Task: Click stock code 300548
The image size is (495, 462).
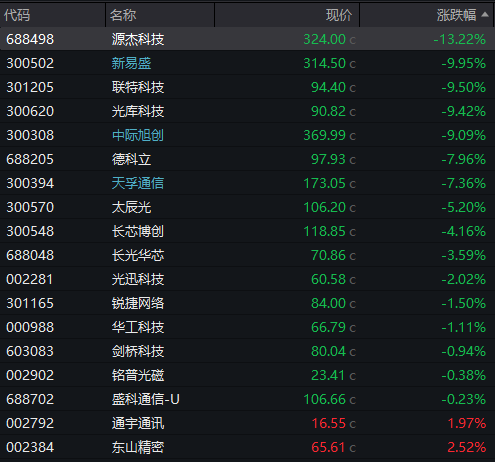Action: (30, 231)
